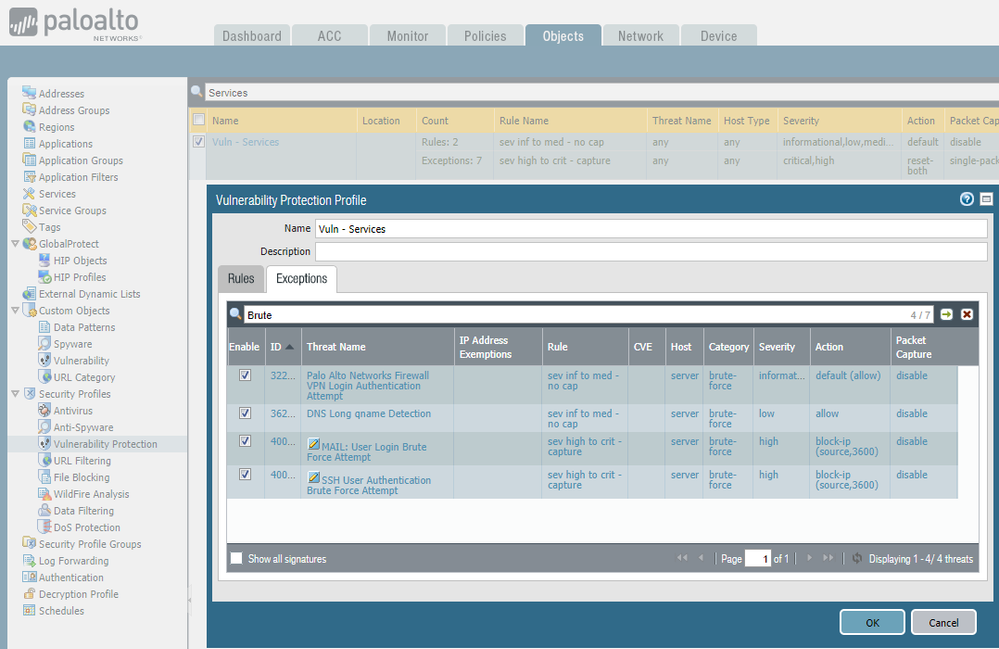Image resolution: width=999 pixels, height=649 pixels.
Task: Select Vulnerability Protection in sidebar
Action: click(105, 443)
